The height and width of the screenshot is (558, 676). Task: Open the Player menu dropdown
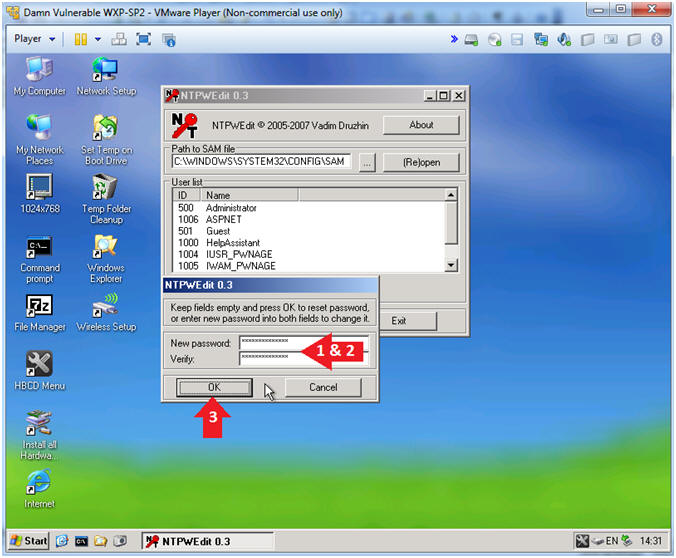pyautogui.click(x=34, y=39)
